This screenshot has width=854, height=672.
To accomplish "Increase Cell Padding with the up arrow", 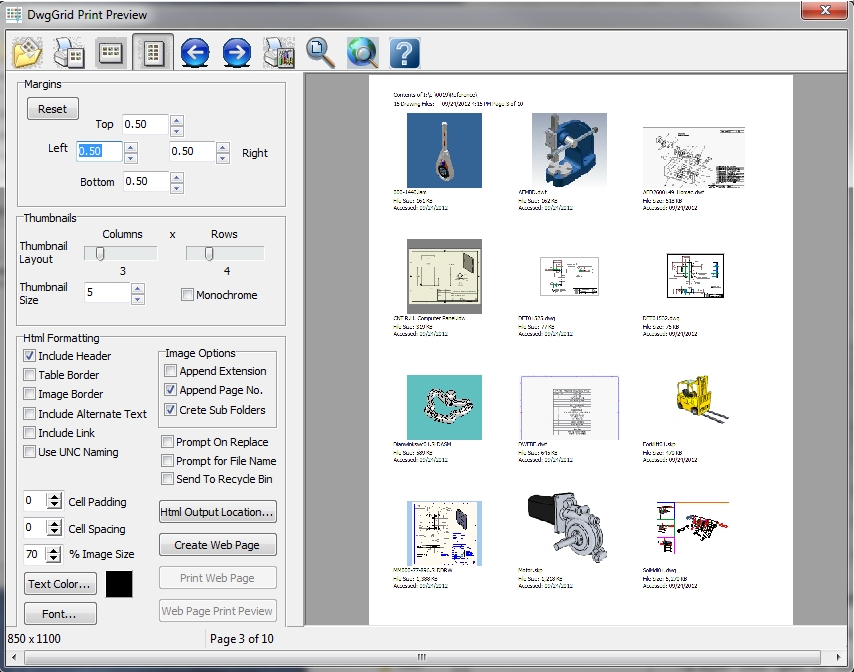I will point(55,497).
